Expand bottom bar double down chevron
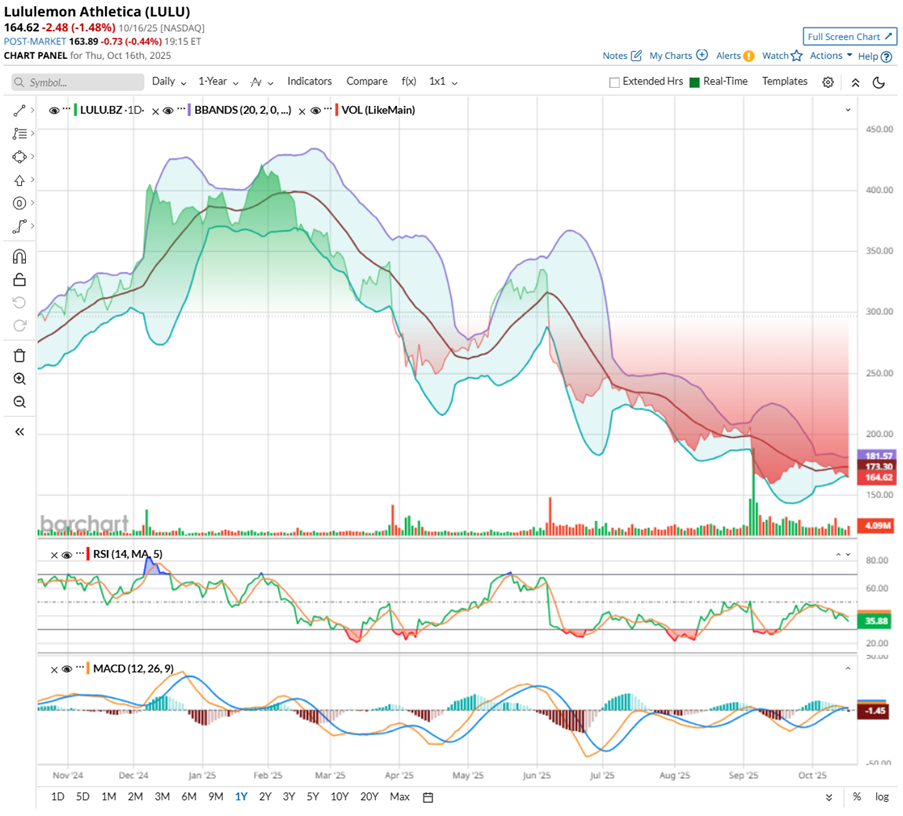The height and width of the screenshot is (816, 903). point(829,798)
